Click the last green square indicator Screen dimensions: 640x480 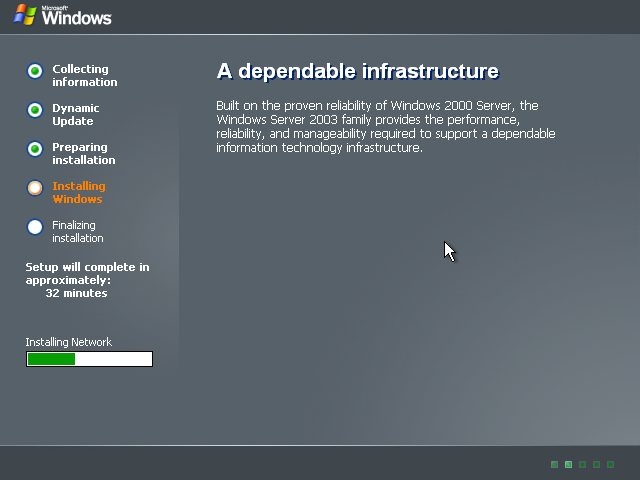(x=611, y=464)
